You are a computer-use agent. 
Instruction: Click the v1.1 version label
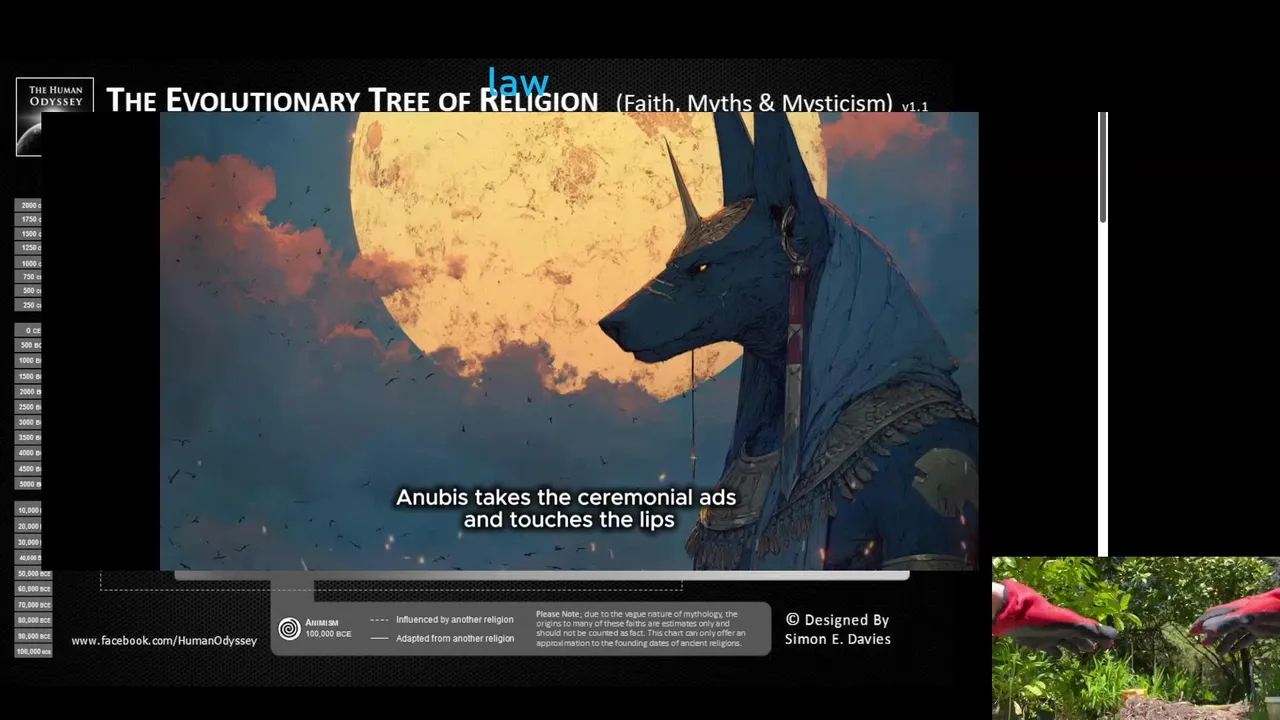915,106
